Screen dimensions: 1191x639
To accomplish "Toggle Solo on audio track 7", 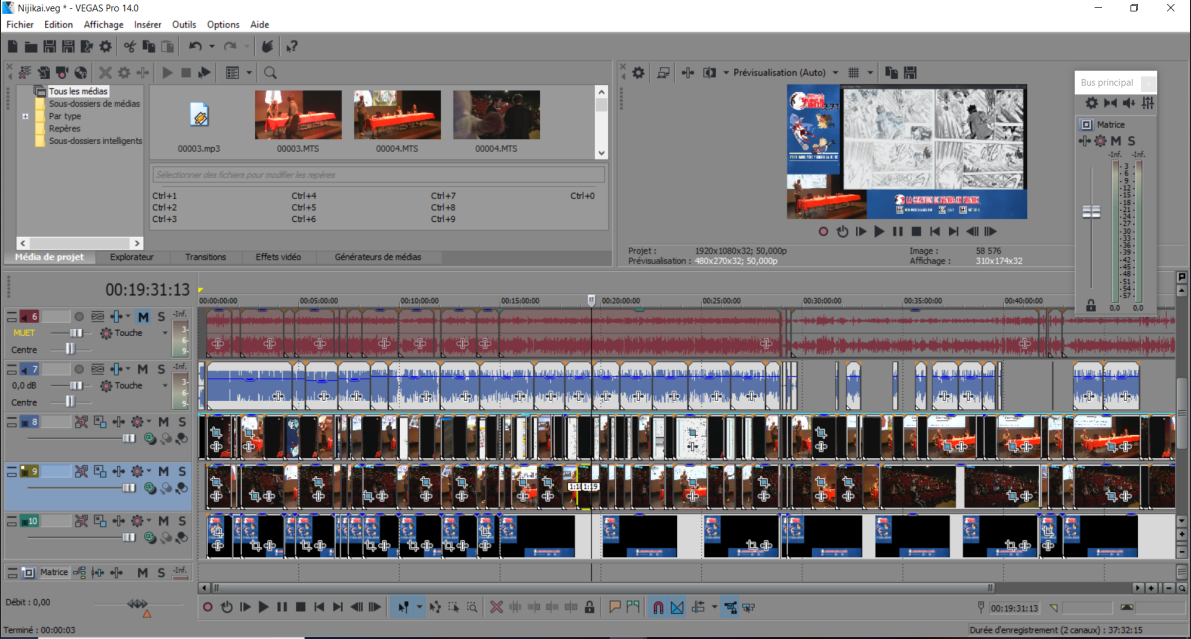I will coord(161,369).
